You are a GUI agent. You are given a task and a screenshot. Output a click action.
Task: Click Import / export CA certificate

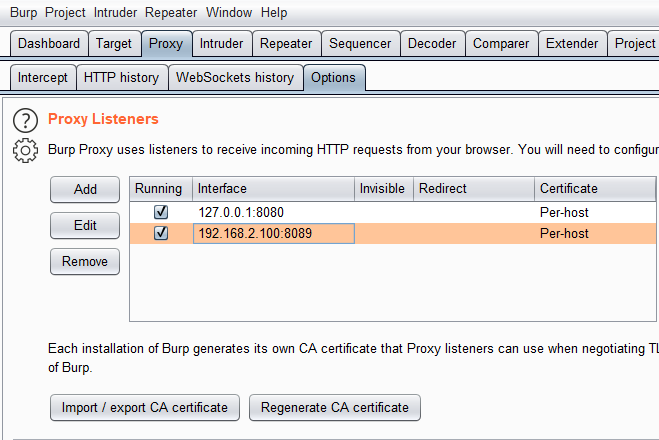[145, 407]
